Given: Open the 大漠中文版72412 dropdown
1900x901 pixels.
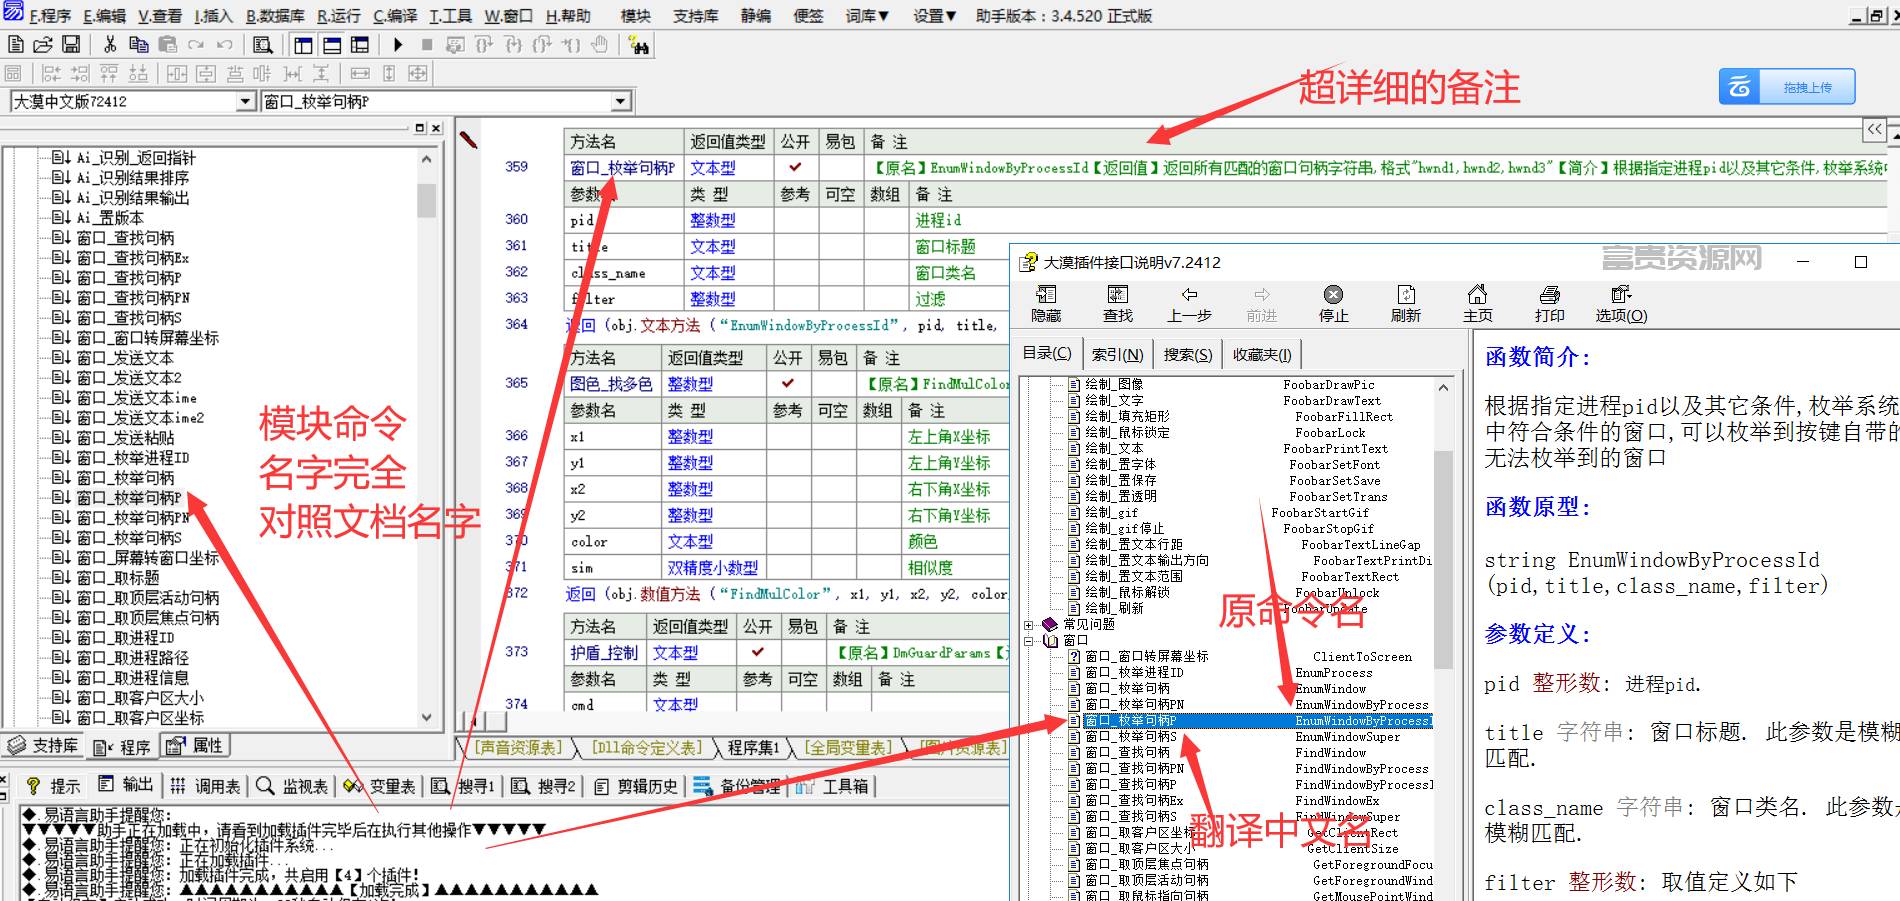Looking at the screenshot, I should [x=246, y=101].
